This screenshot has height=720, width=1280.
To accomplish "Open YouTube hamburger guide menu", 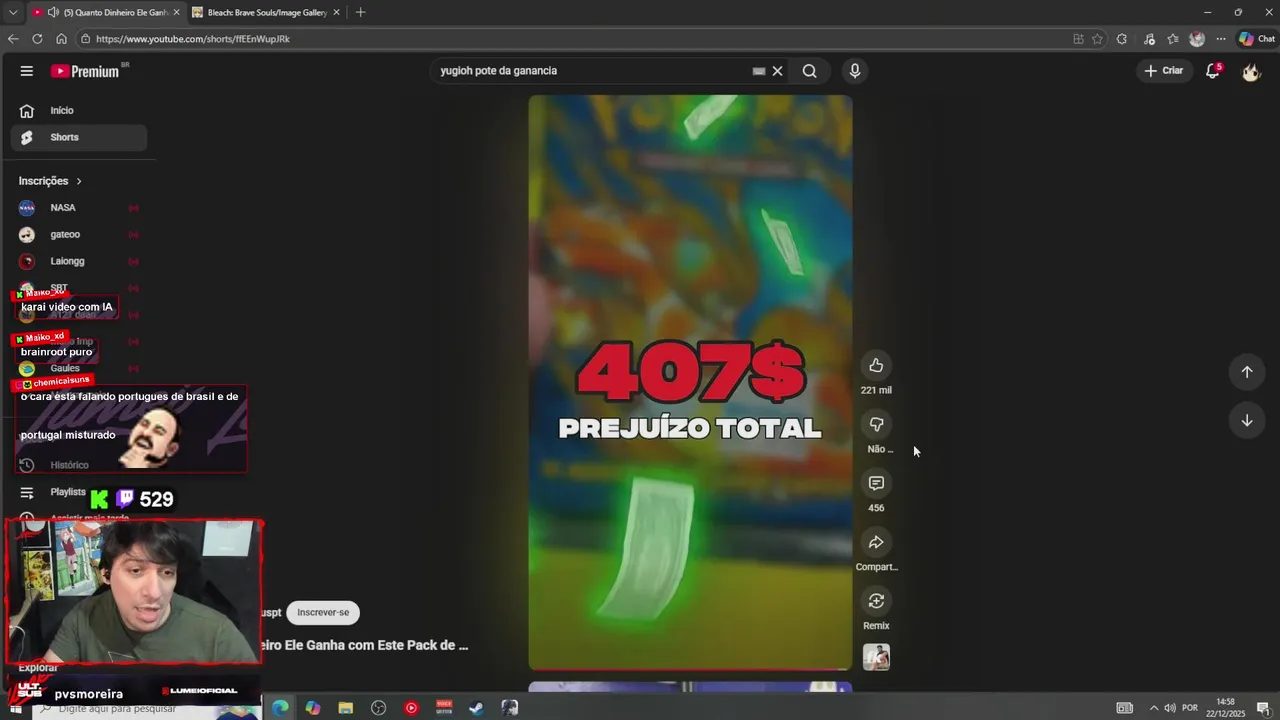I will tap(27, 71).
